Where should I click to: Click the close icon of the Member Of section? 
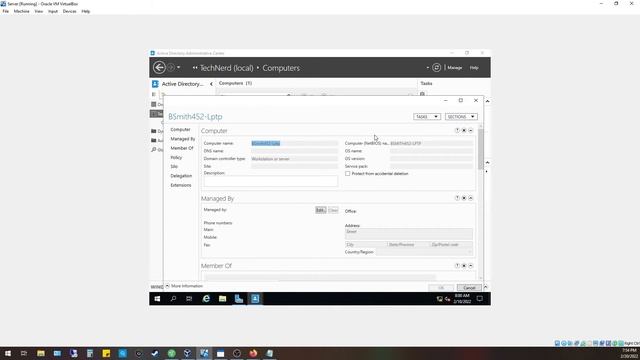(x=464, y=266)
